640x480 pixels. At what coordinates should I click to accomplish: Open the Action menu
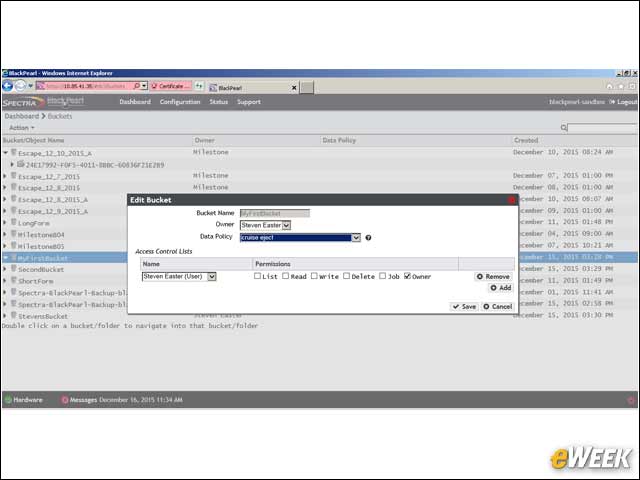click(x=22, y=128)
